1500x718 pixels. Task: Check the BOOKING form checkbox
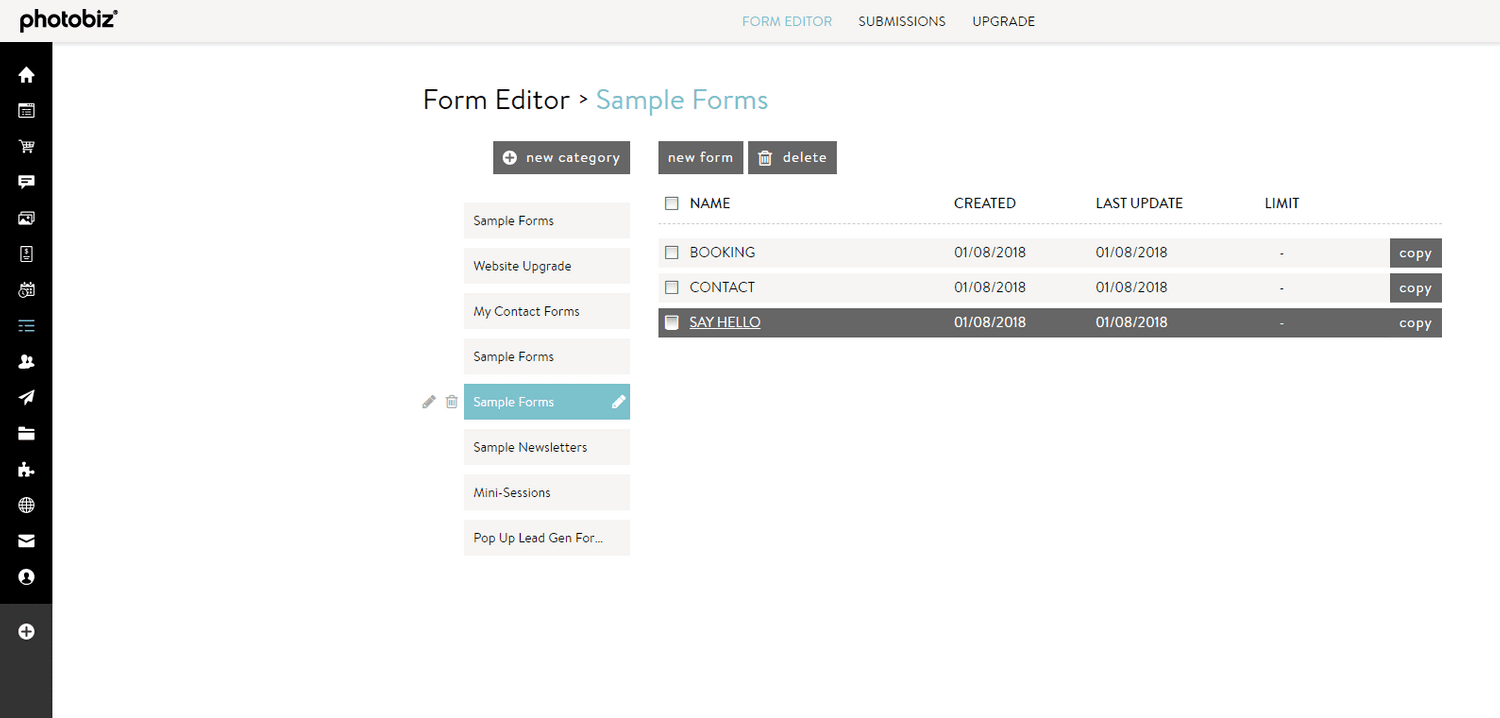click(671, 252)
